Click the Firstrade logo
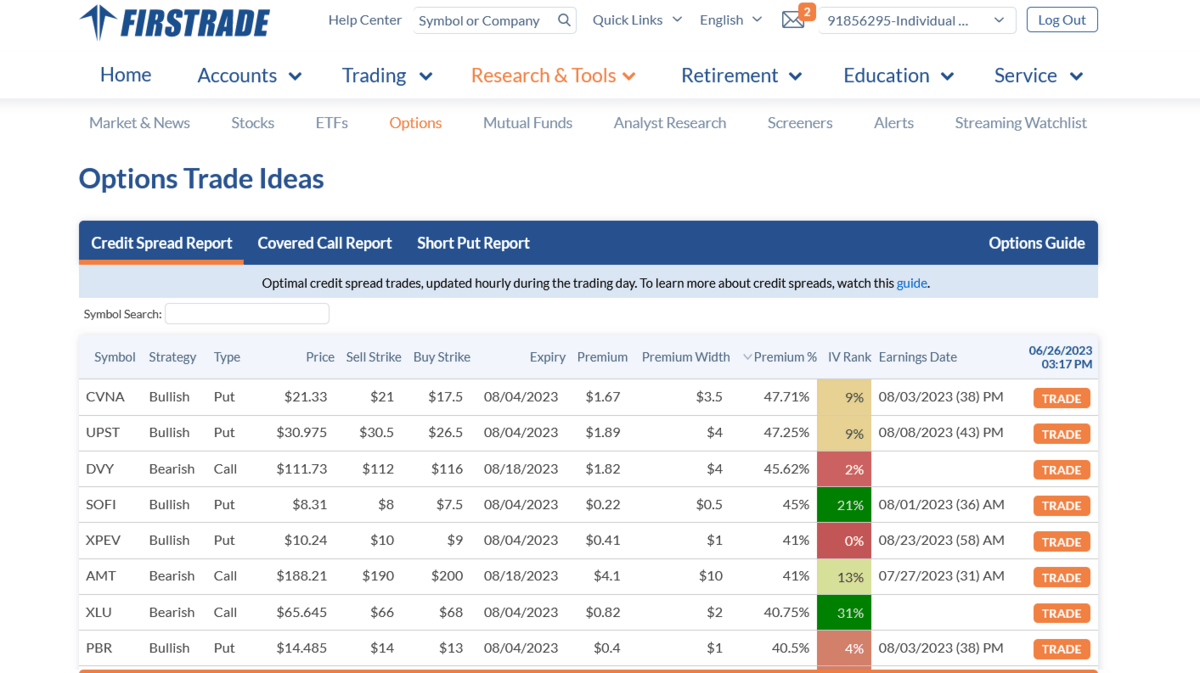This screenshot has height=673, width=1200. (174, 21)
